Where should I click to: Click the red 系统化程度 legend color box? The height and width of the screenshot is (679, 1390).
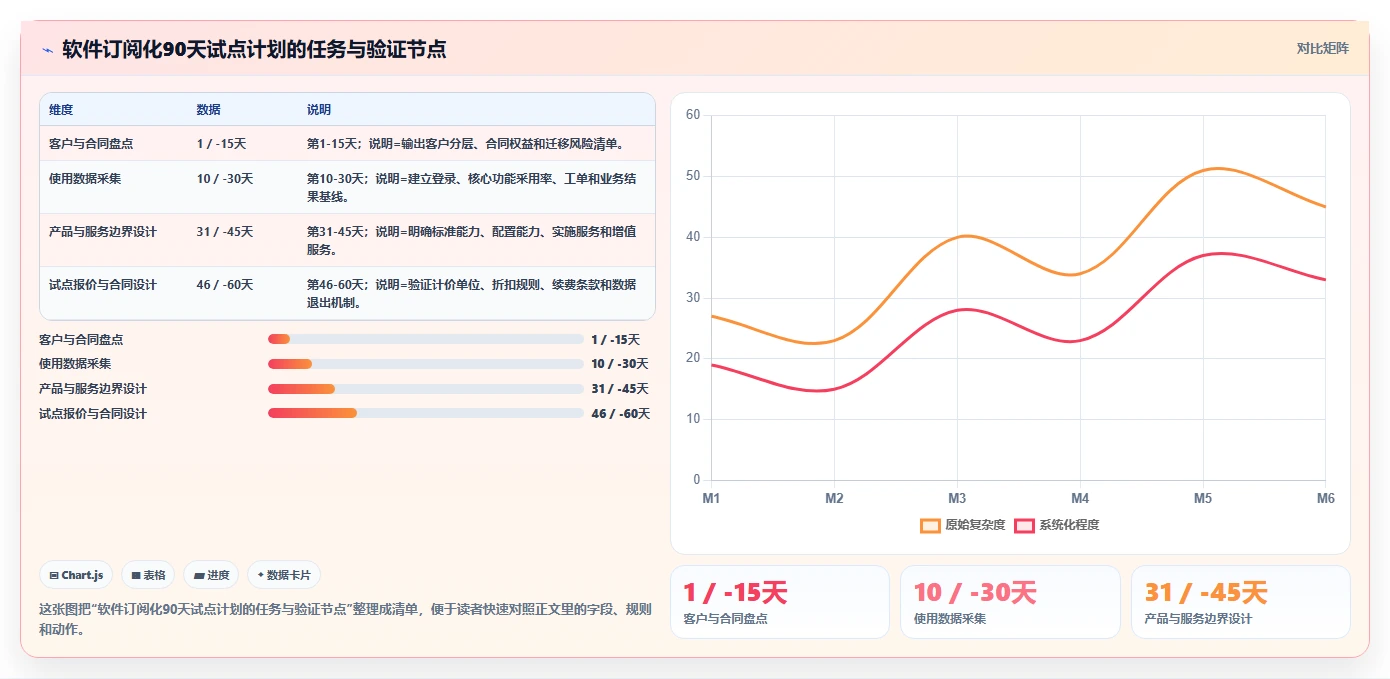pyautogui.click(x=1025, y=525)
